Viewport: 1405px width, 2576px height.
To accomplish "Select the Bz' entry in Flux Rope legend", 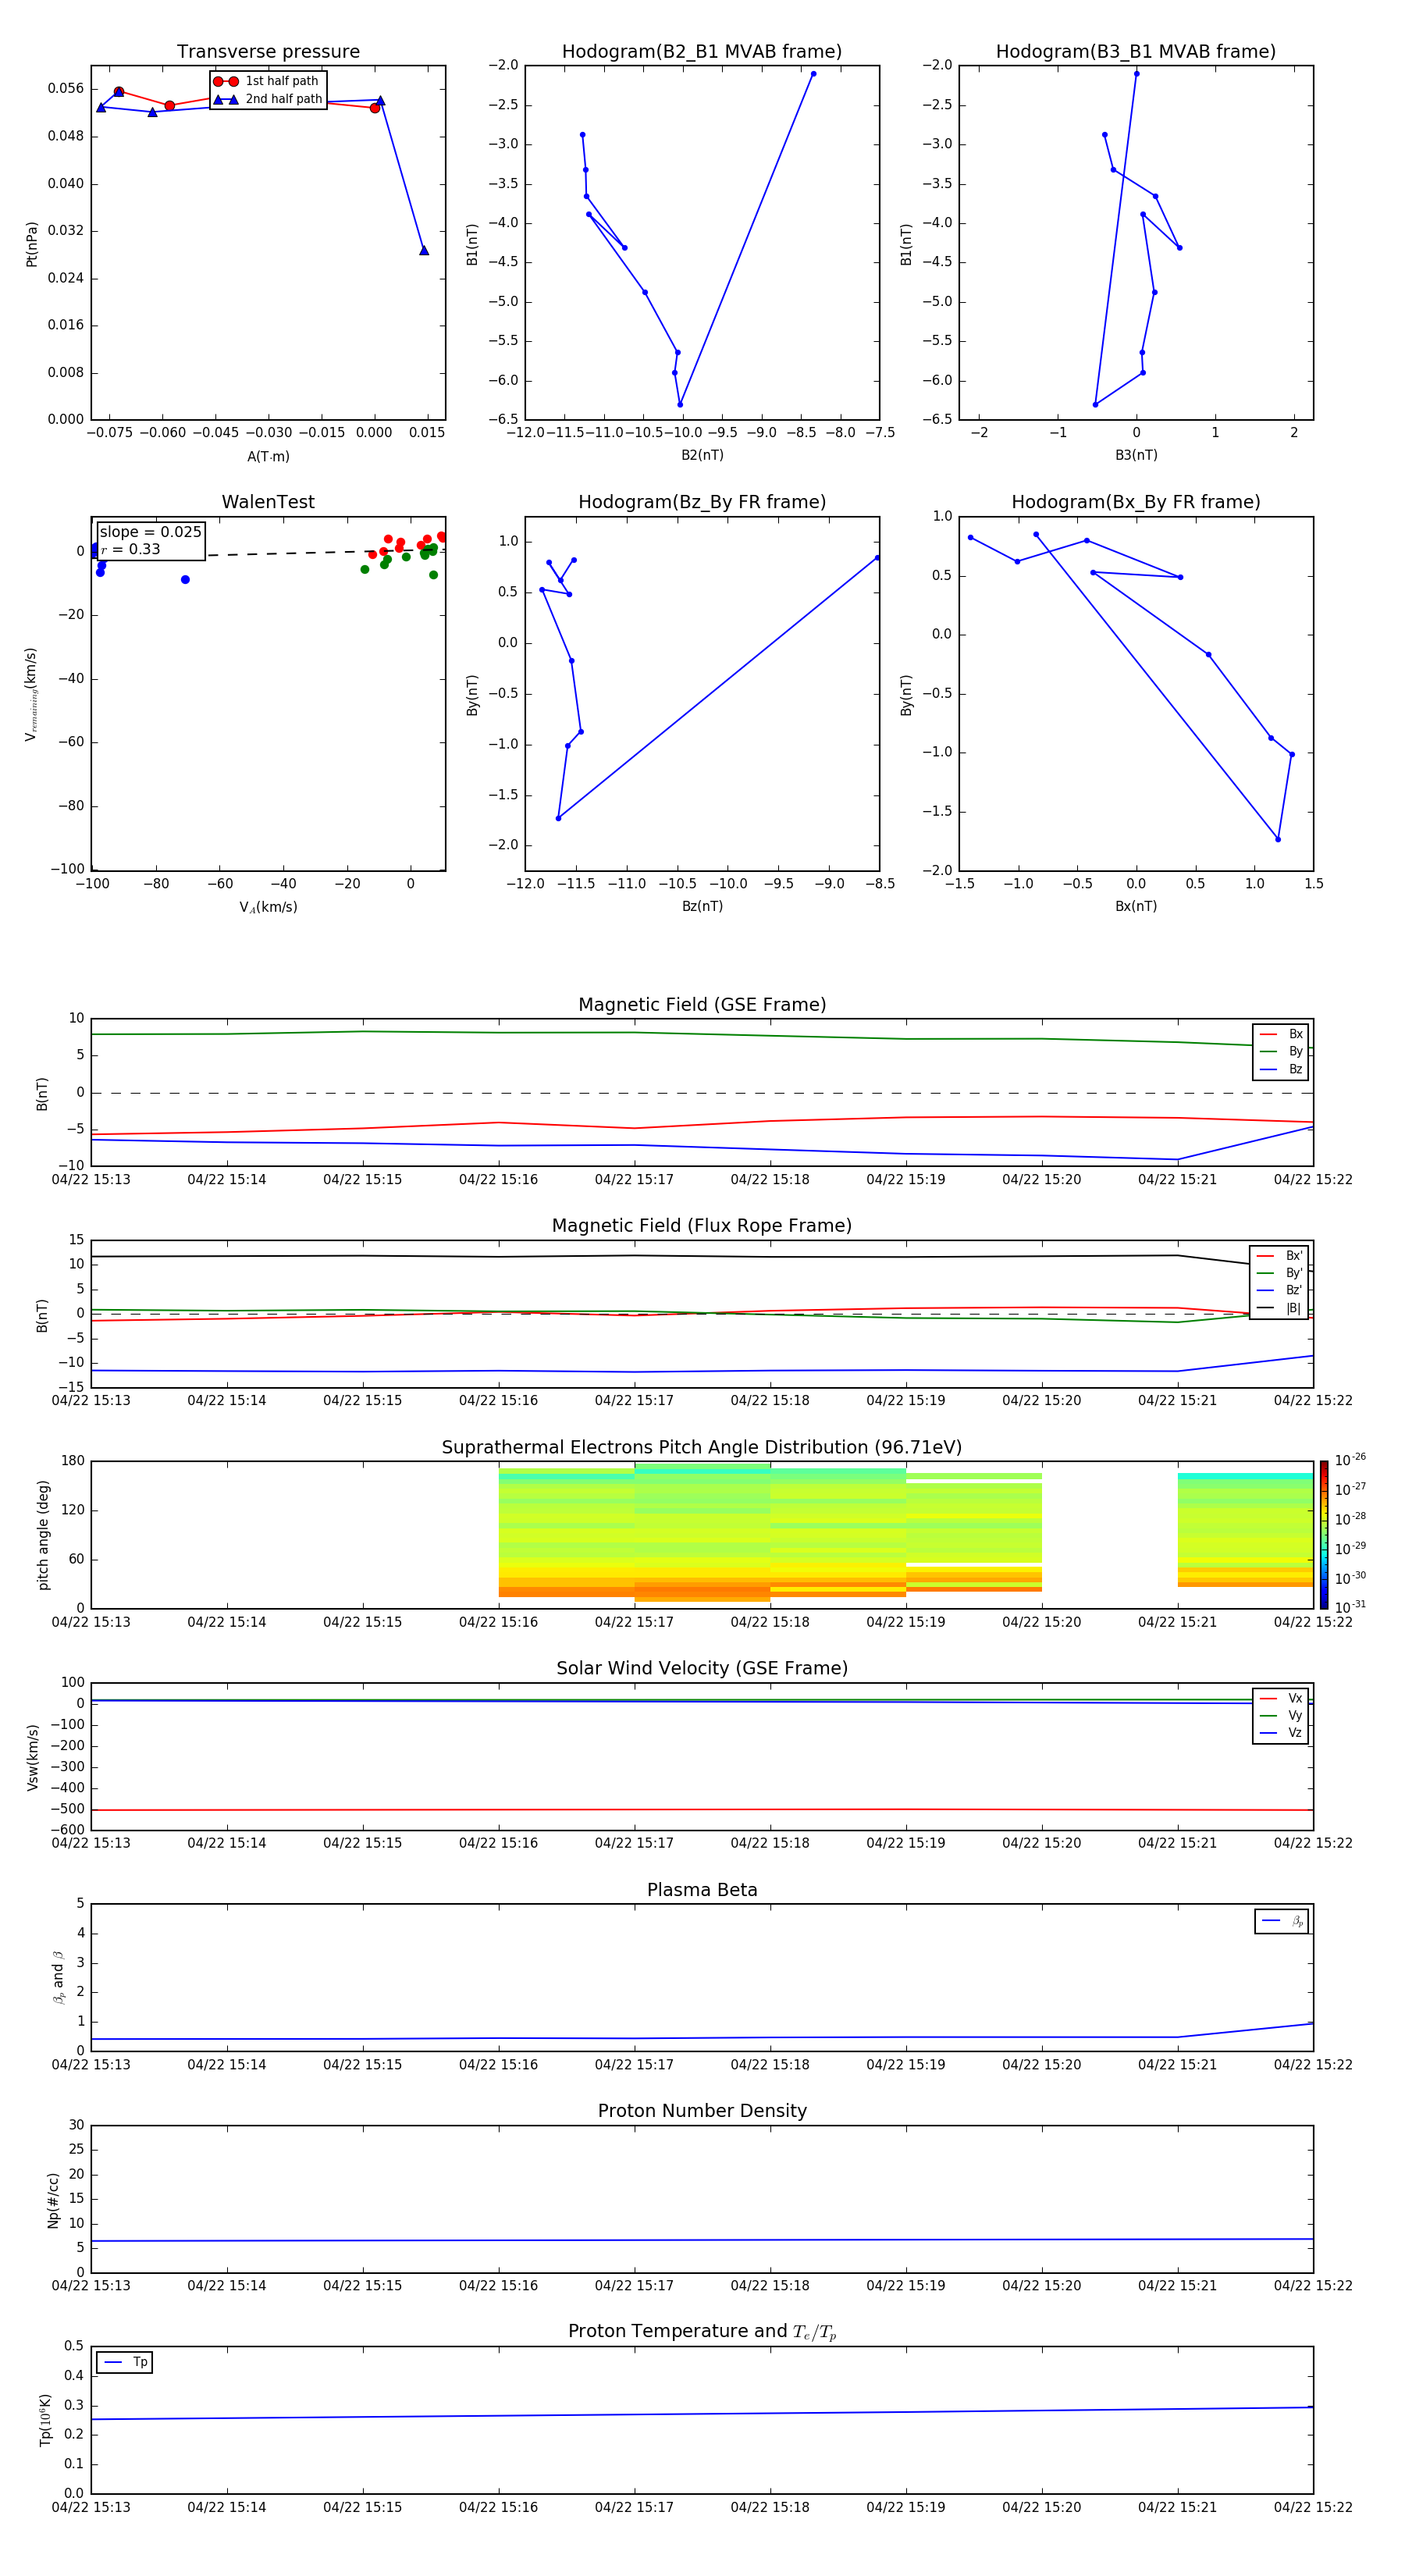I will coord(1279,1290).
